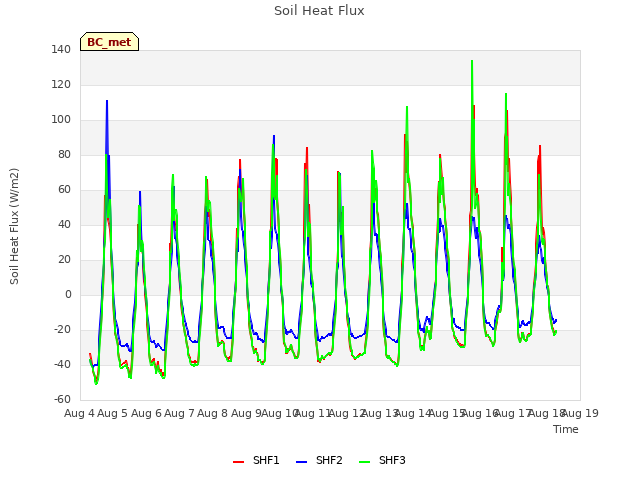This screenshot has width=640, height=480.
Task: Click the Aug 6 x-axis label
Action: pos(146,413)
